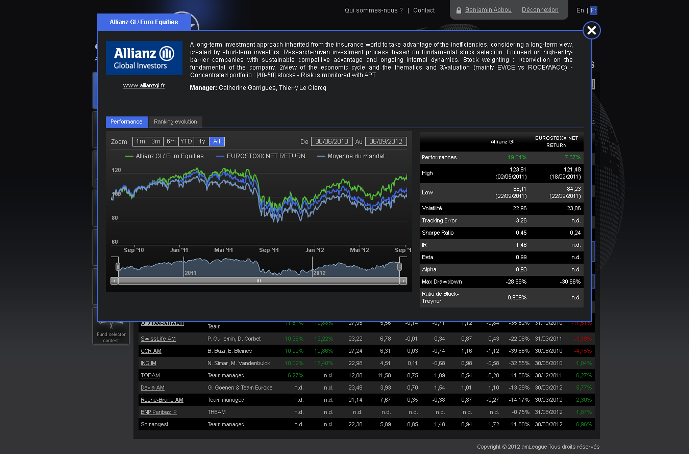Grab the right range handle of chart navigator
Screen dimensions: 689x454
click(399, 267)
